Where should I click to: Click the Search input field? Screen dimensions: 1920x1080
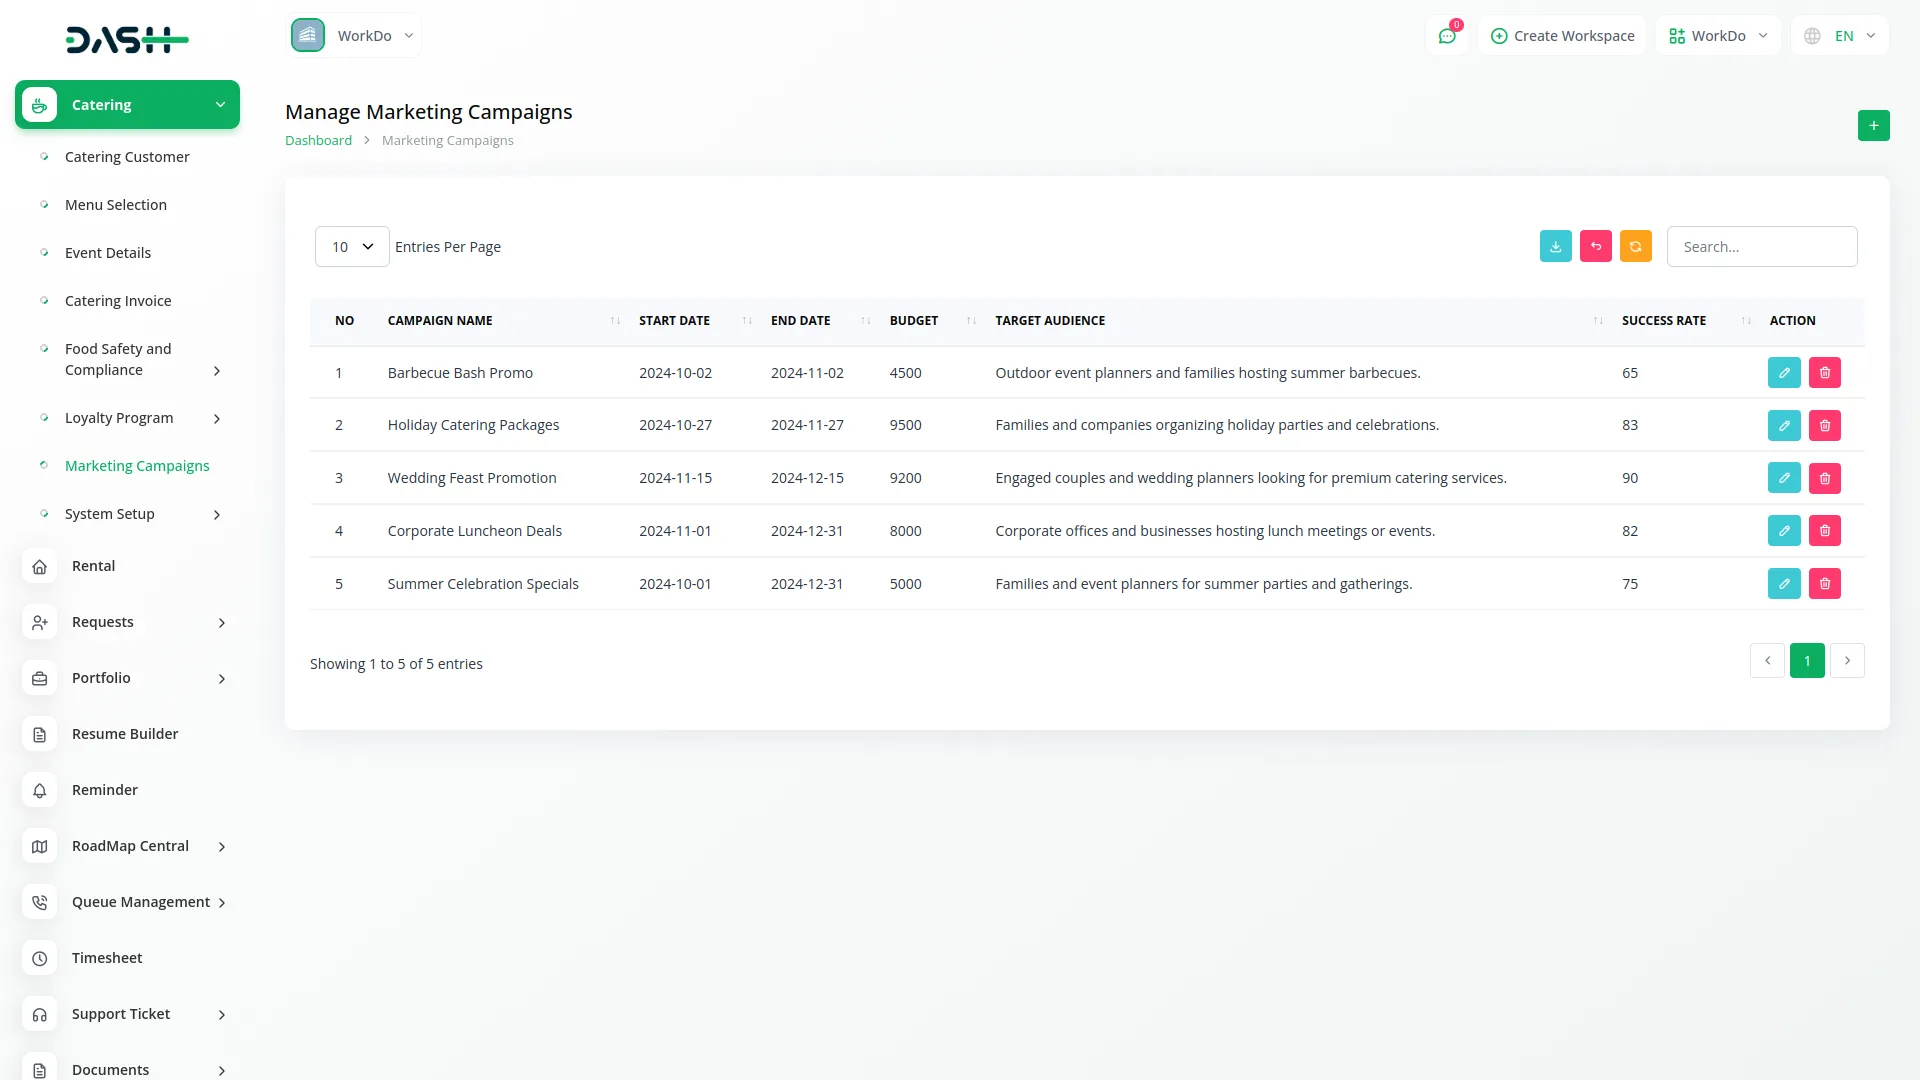tap(1761, 247)
